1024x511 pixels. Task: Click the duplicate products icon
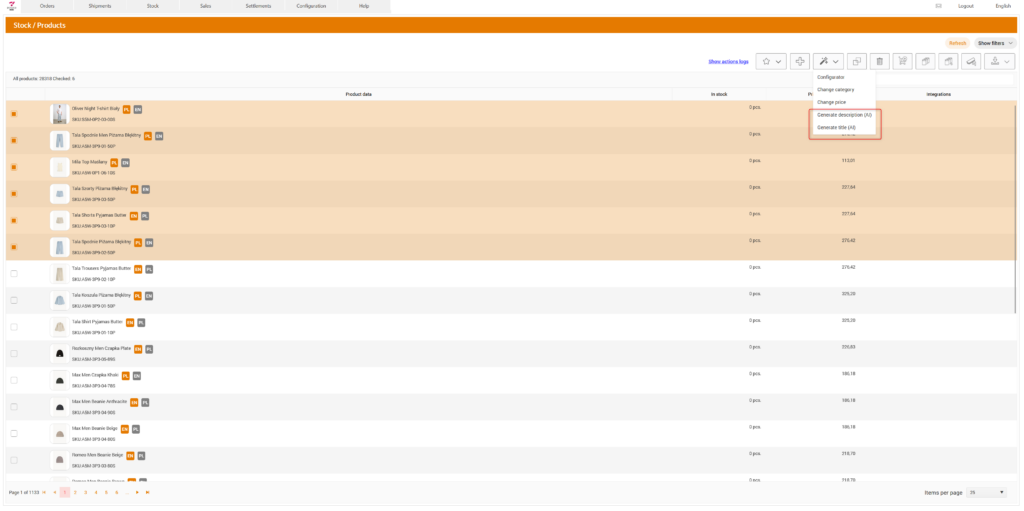pos(856,61)
